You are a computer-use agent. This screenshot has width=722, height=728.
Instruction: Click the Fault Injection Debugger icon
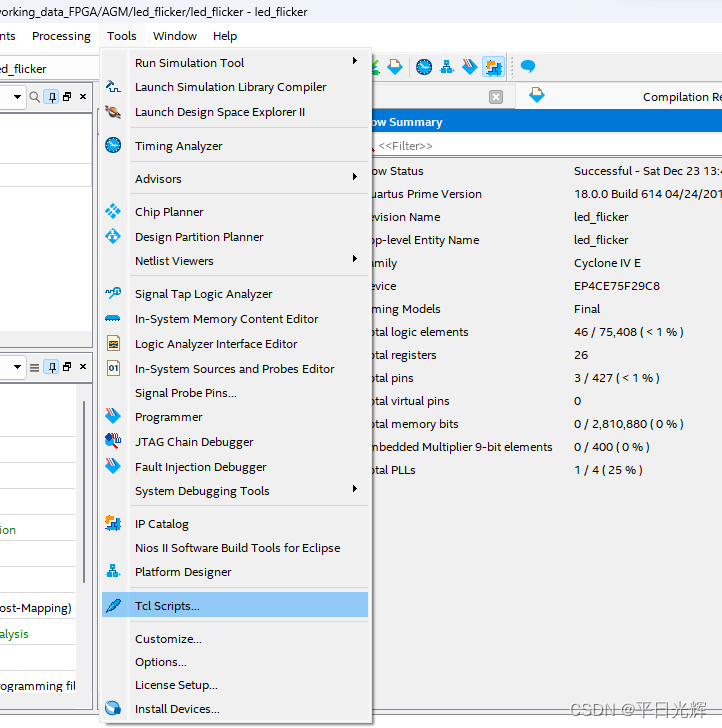113,466
